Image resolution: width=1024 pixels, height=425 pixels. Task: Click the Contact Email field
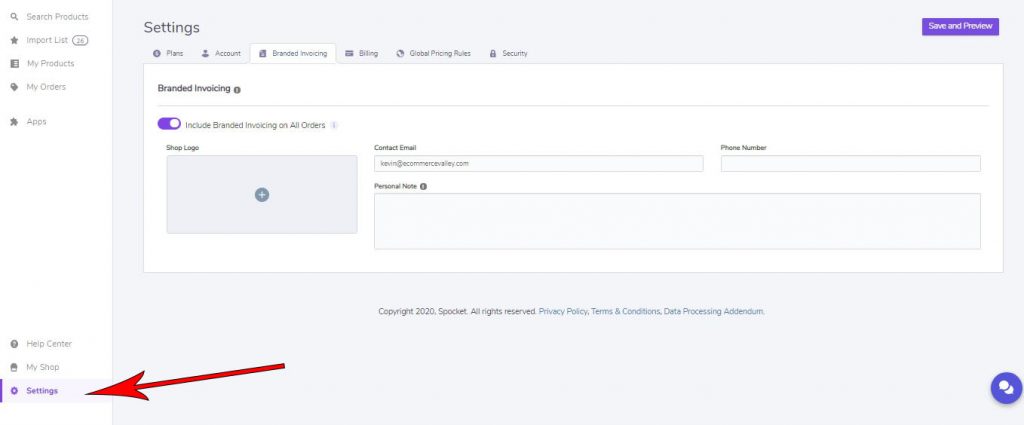pyautogui.click(x=539, y=163)
